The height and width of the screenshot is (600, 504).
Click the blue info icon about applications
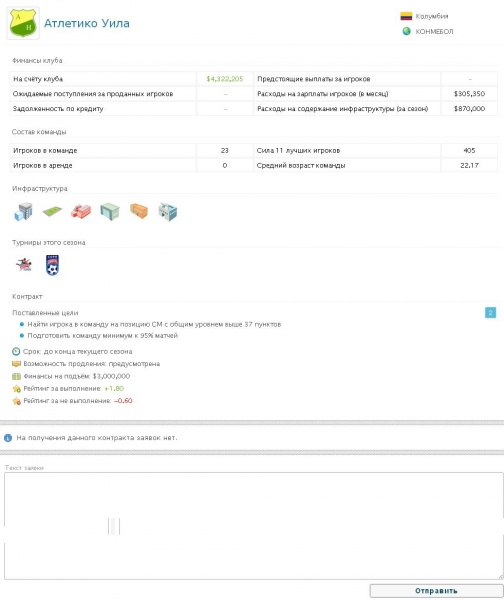point(8,438)
